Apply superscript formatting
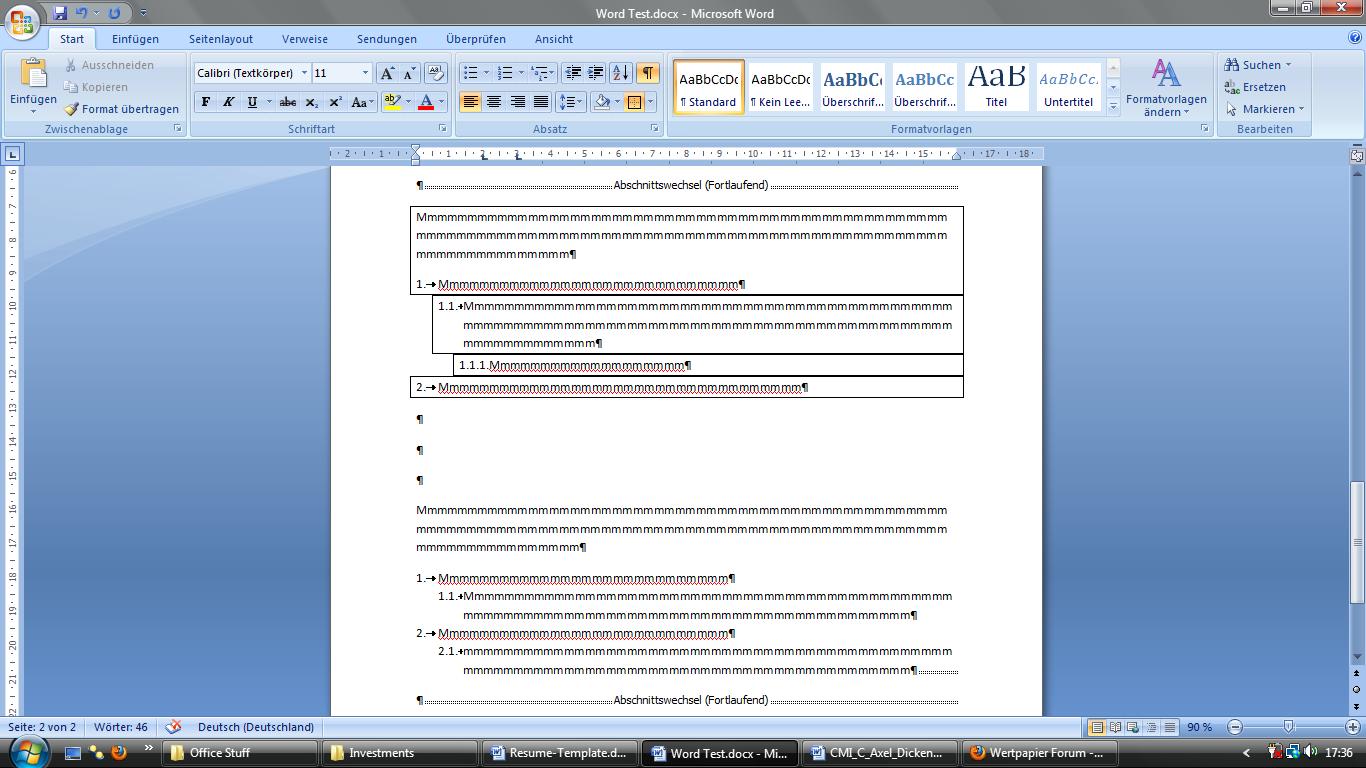This screenshot has width=1366, height=768. 335,102
